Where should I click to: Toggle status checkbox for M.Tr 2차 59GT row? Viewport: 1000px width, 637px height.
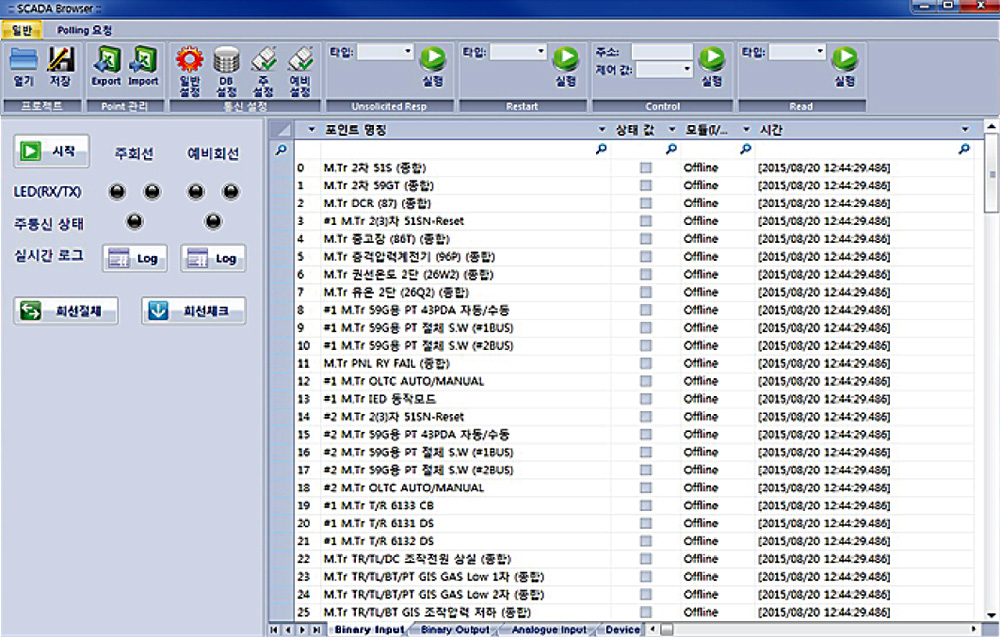tap(646, 186)
